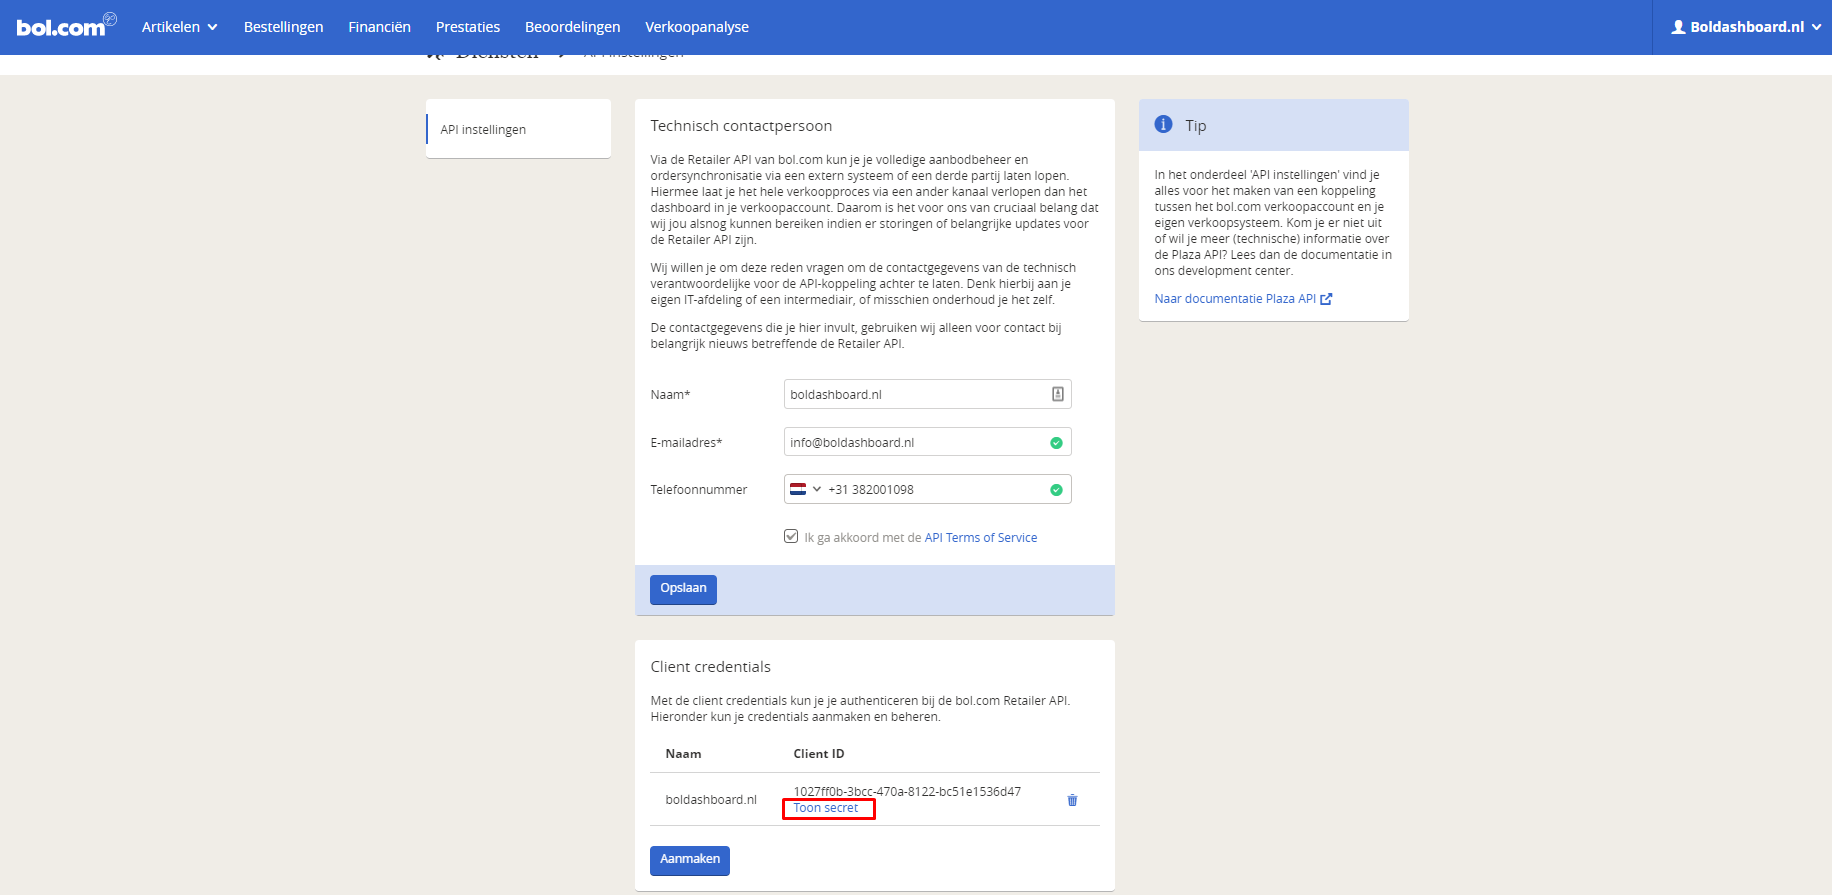Go to the Verkoopanalyse menu

click(696, 27)
